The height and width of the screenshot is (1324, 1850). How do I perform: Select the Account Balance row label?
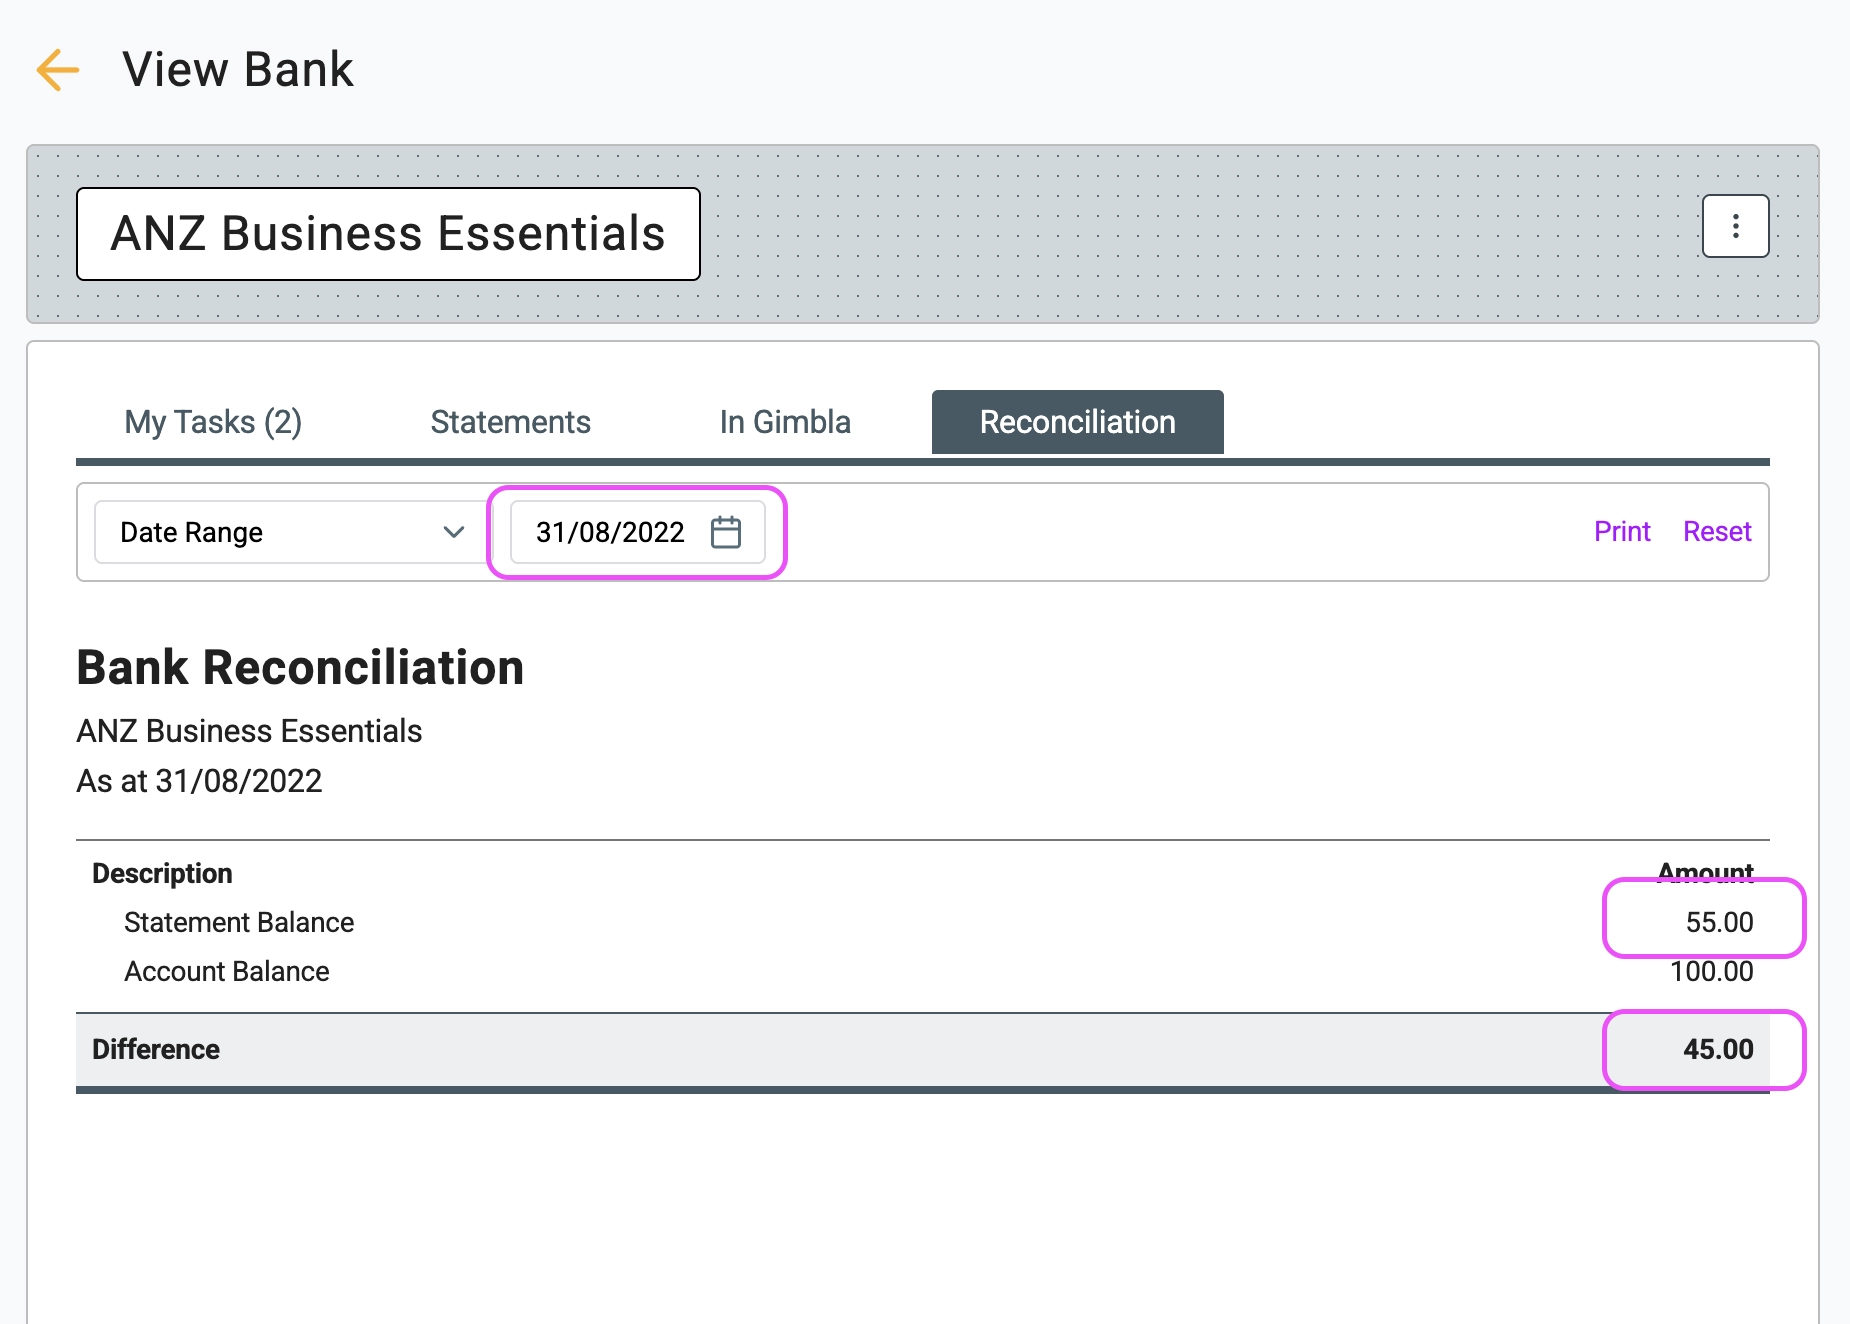[x=226, y=971]
